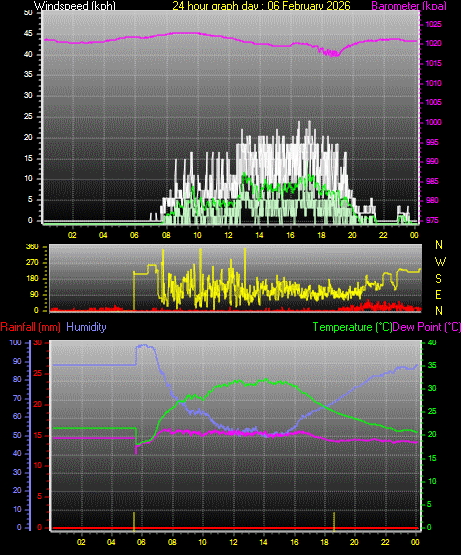The width and height of the screenshot is (461, 555).
Task: Click the green 20 temperature axis value
Action: tap(432, 434)
